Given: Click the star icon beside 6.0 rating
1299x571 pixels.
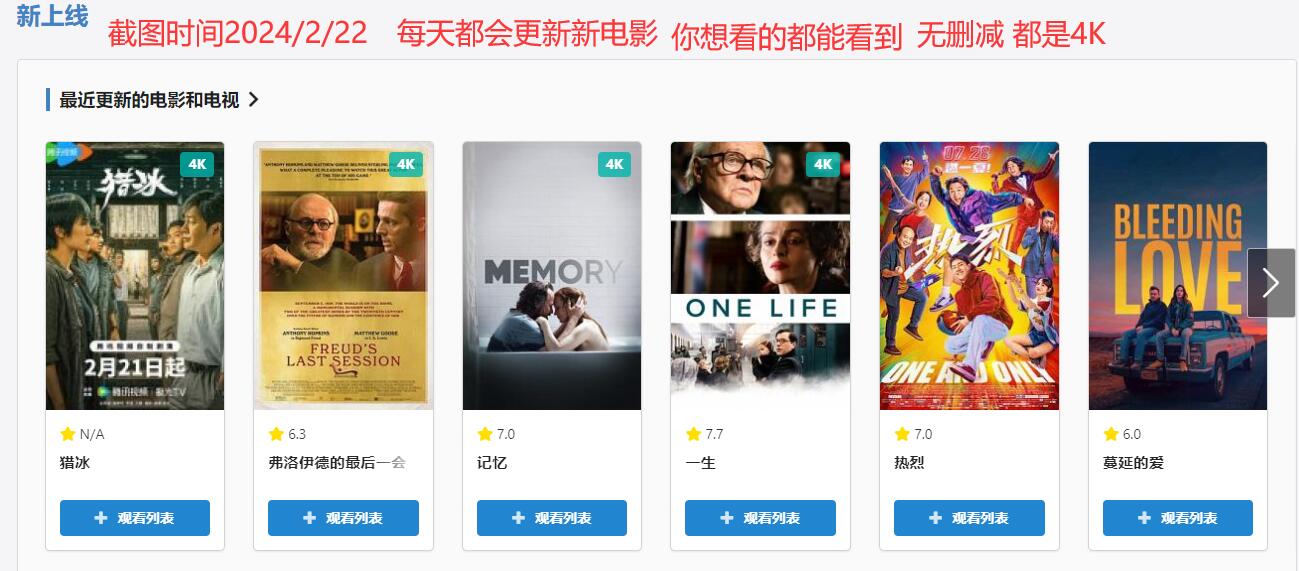Looking at the screenshot, I should tap(1111, 434).
